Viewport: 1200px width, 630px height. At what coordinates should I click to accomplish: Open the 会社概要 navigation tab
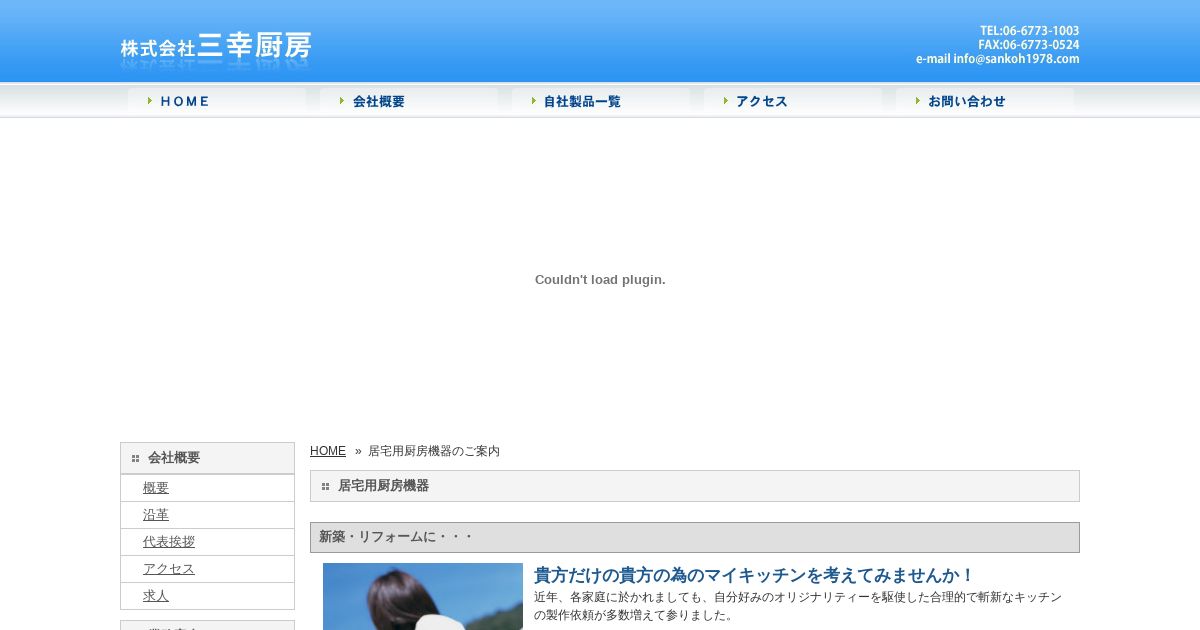pos(409,101)
